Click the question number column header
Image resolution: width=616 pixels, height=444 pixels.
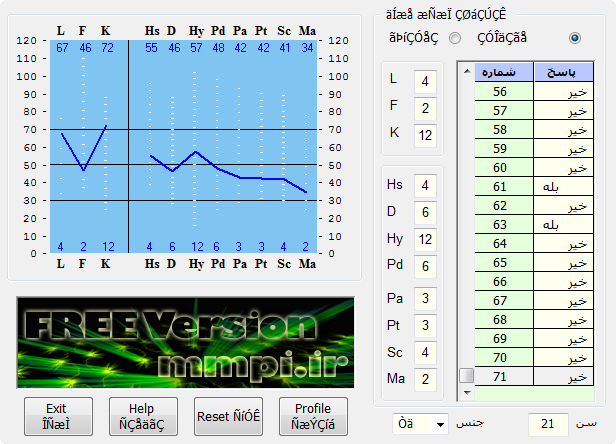coord(504,73)
